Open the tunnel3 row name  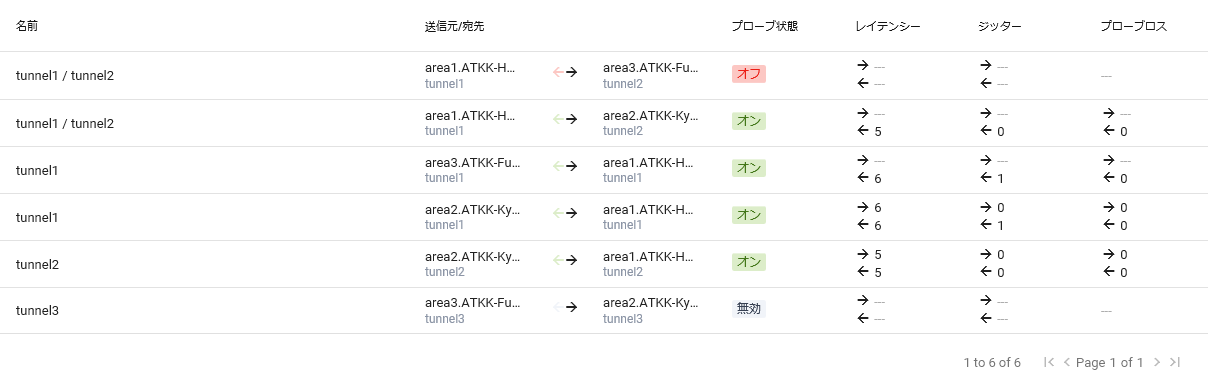point(38,311)
